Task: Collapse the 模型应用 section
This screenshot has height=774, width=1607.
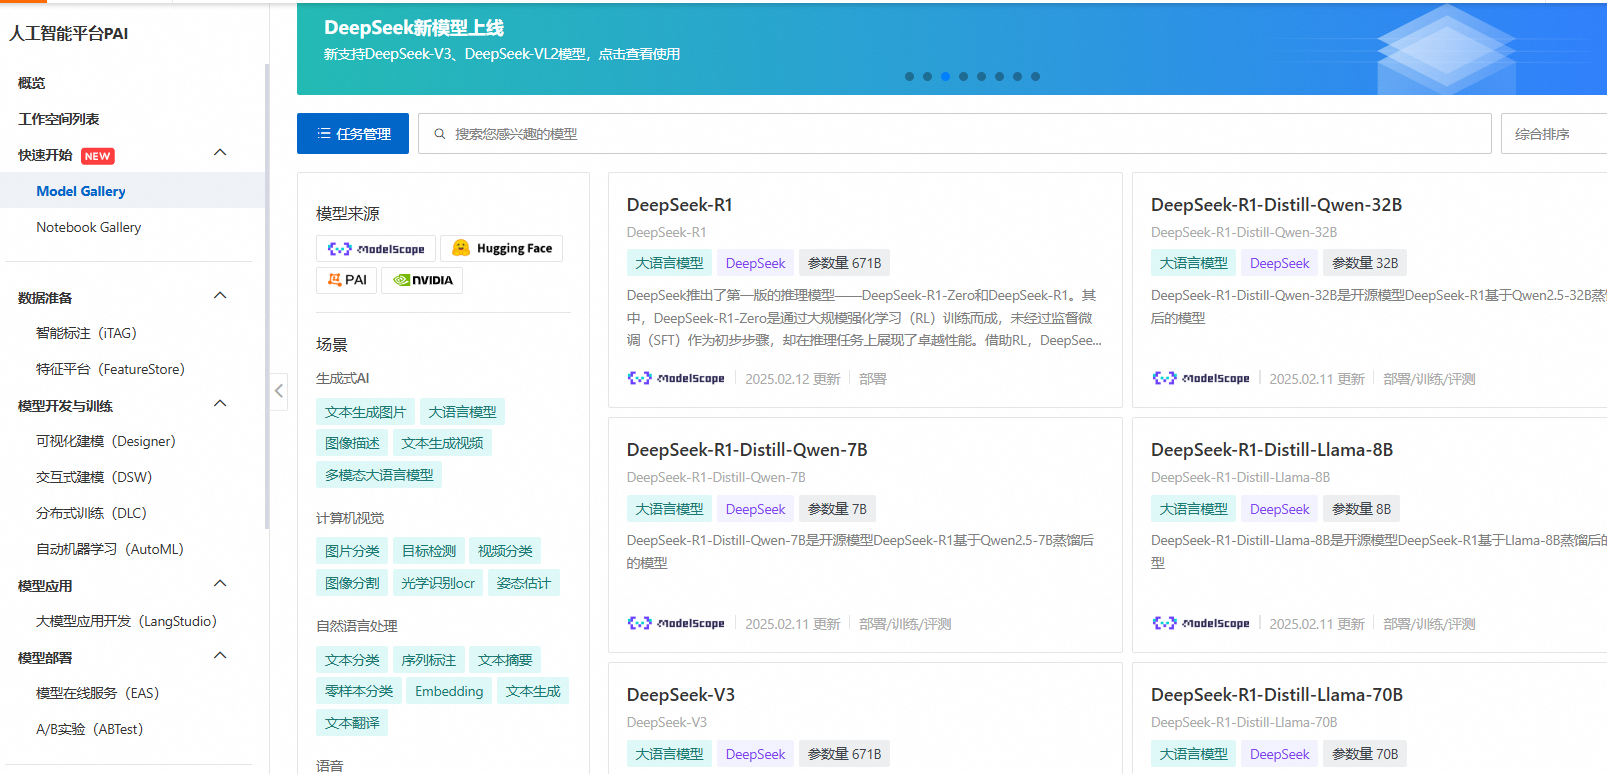Action: click(x=220, y=584)
